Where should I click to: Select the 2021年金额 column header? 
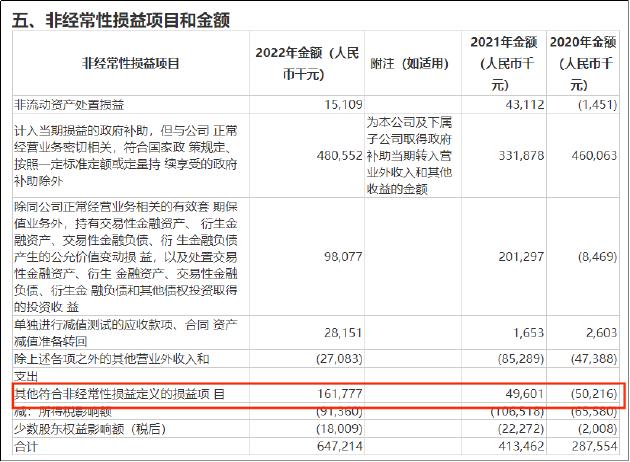point(504,63)
